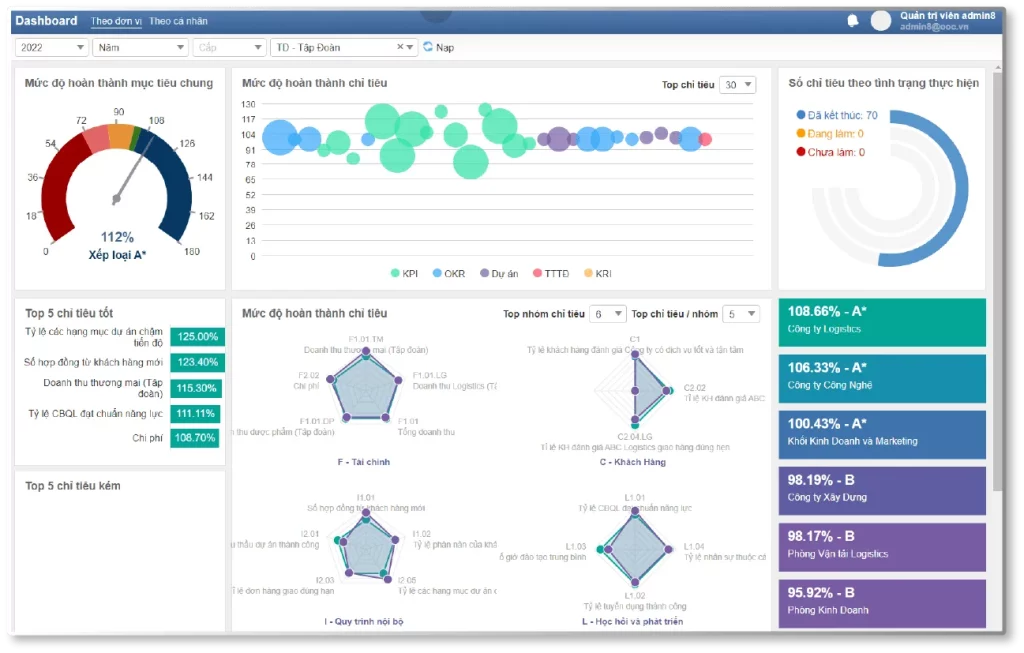Open the 2022 year dropdown
1024x653 pixels.
[x=52, y=47]
